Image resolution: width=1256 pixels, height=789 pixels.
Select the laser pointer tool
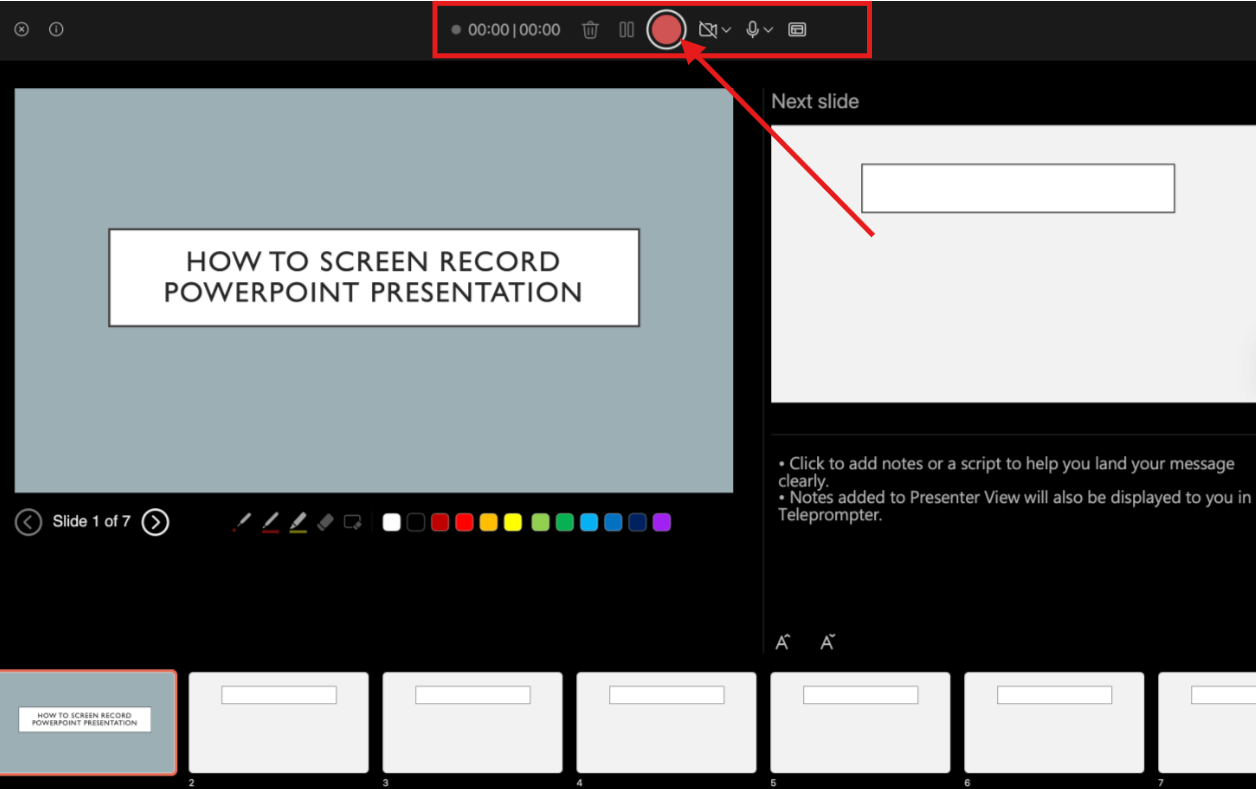point(241,522)
